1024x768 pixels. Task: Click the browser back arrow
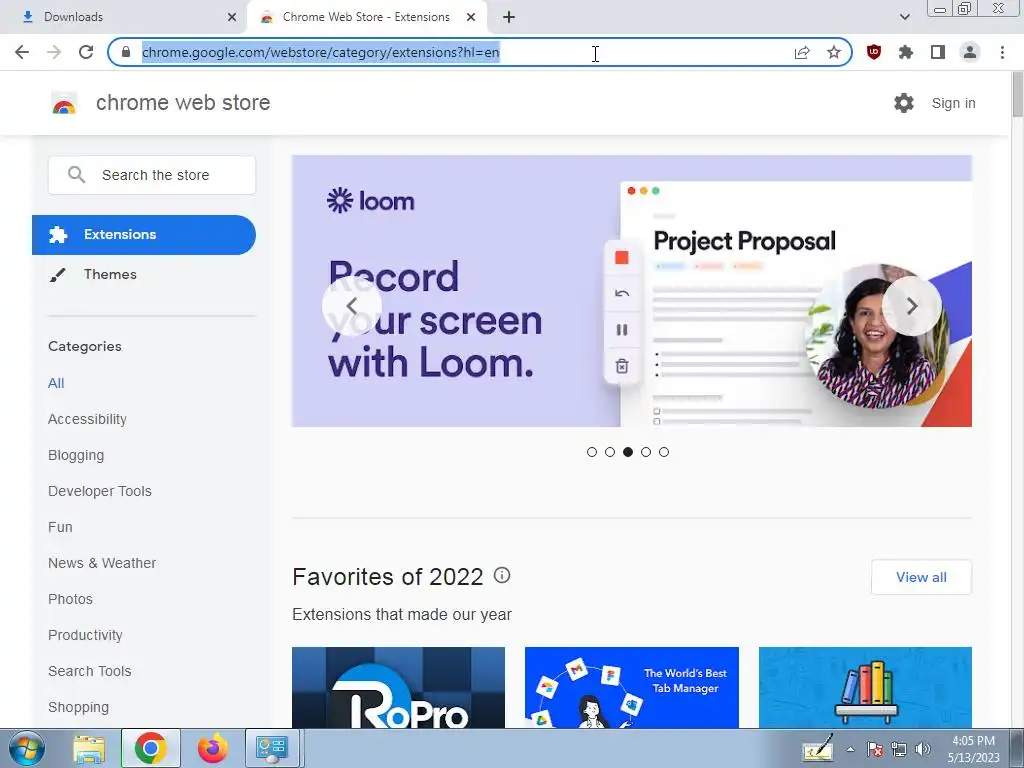pyautogui.click(x=22, y=52)
